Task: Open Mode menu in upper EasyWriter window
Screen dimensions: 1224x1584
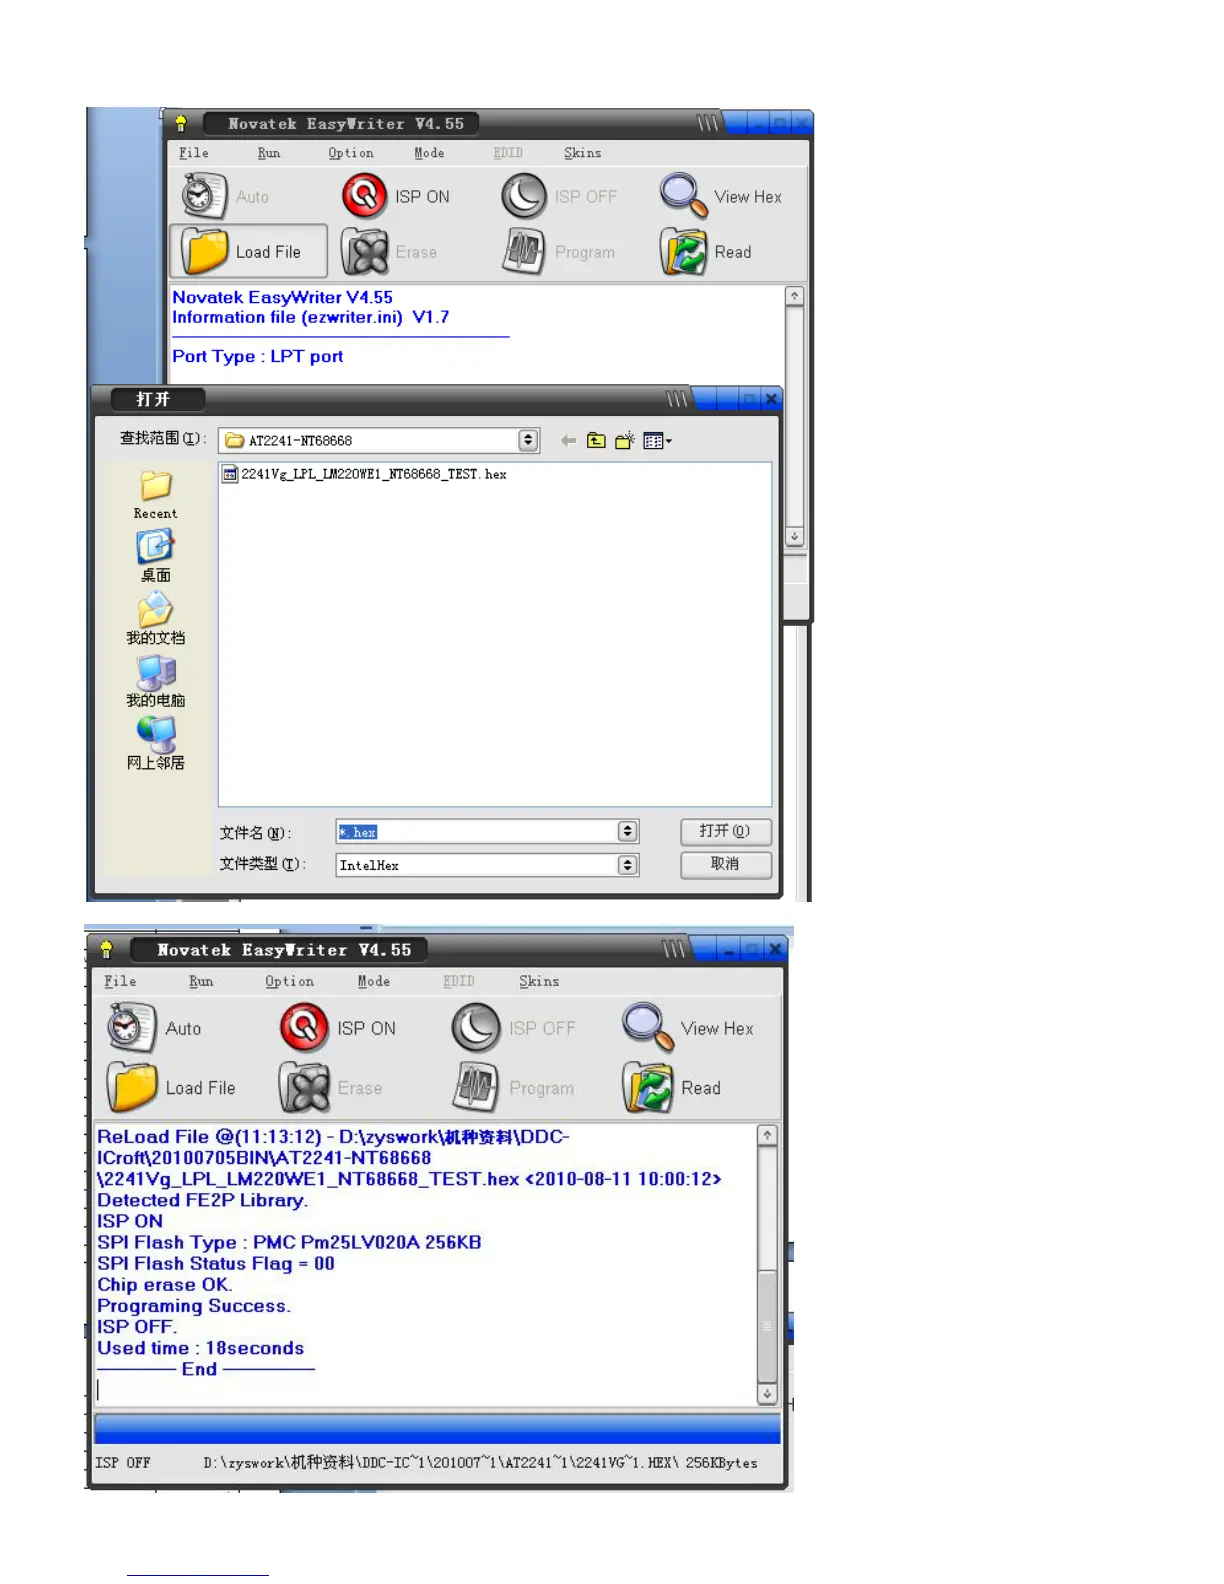Action: [429, 153]
